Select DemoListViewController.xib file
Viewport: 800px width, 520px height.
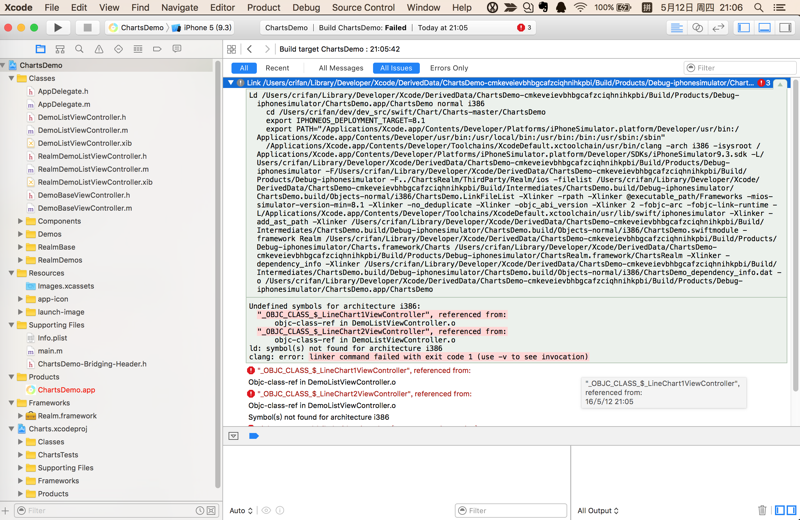pos(84,143)
